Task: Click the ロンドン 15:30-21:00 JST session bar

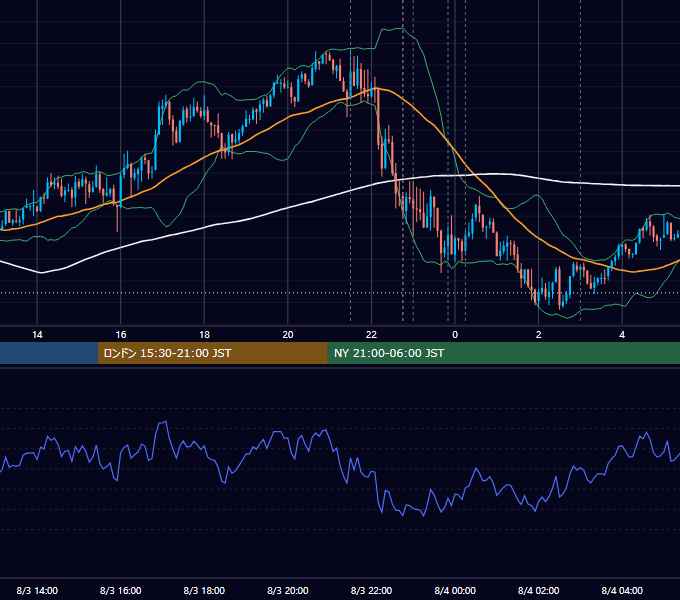Action: (x=212, y=353)
